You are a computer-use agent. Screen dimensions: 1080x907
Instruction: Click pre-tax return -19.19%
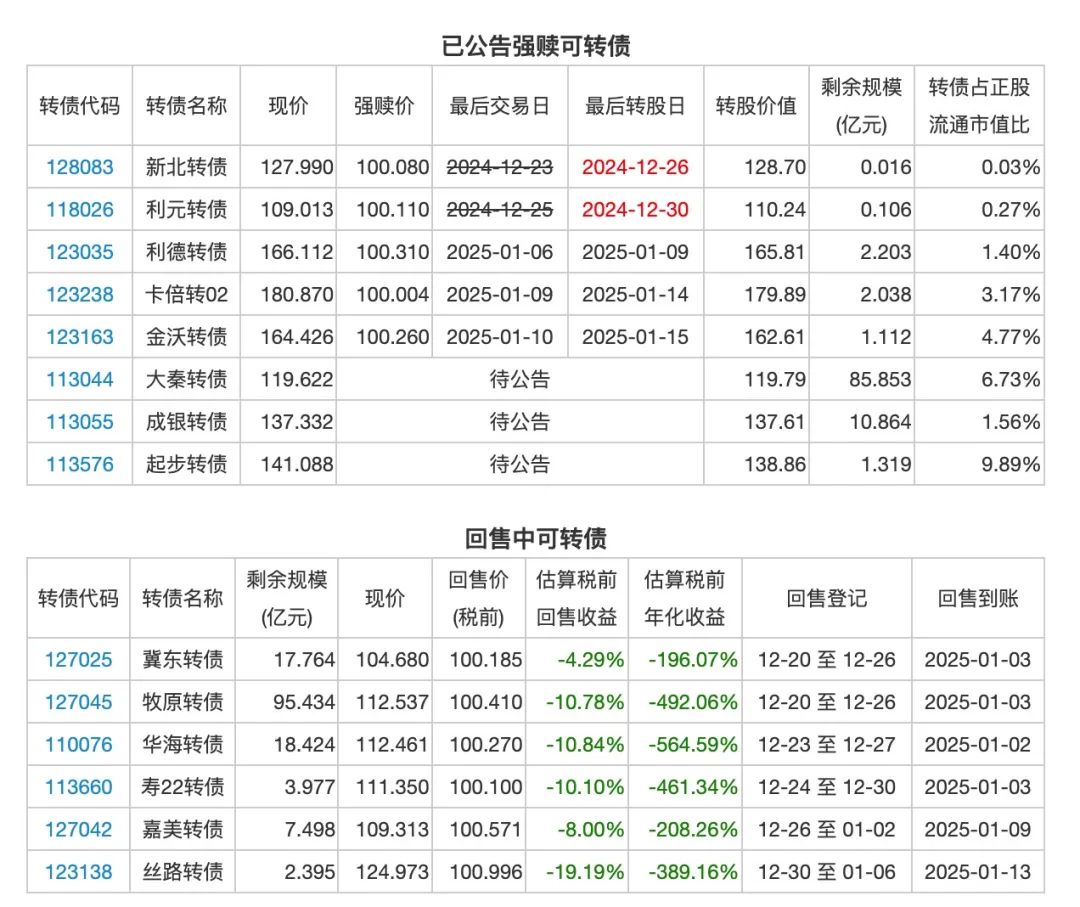[x=585, y=872]
